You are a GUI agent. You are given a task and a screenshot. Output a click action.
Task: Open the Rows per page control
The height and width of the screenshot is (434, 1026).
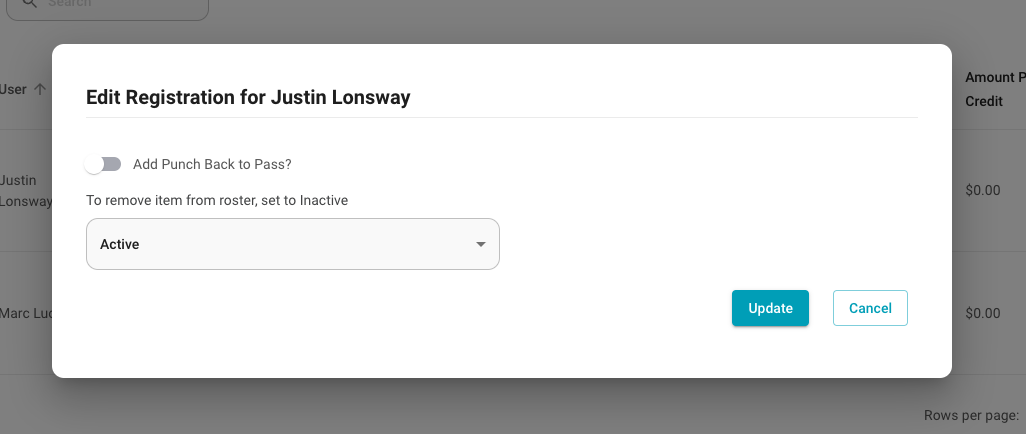(972, 415)
